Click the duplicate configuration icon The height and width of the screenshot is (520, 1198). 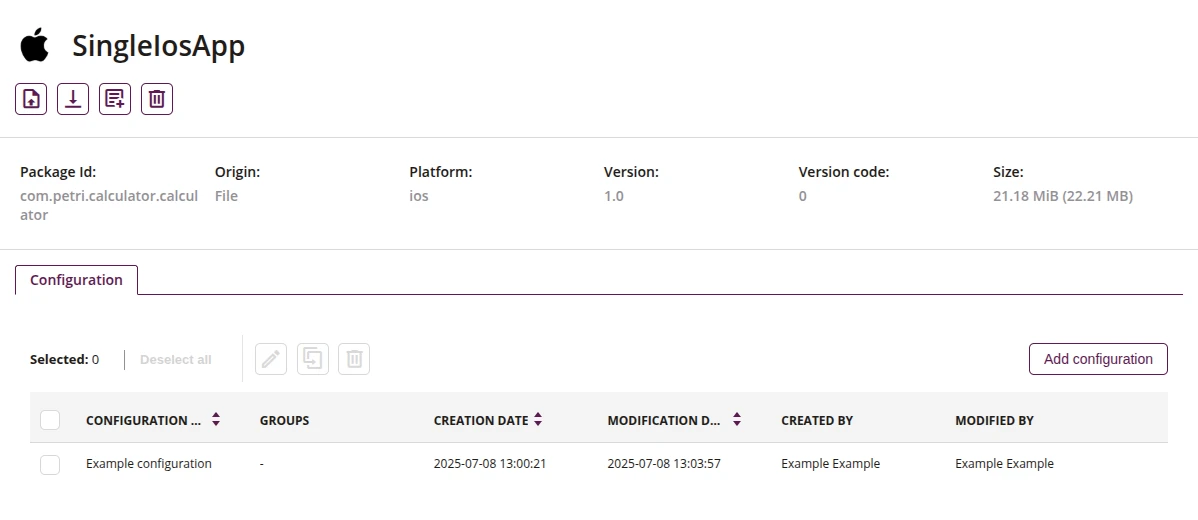(312, 359)
